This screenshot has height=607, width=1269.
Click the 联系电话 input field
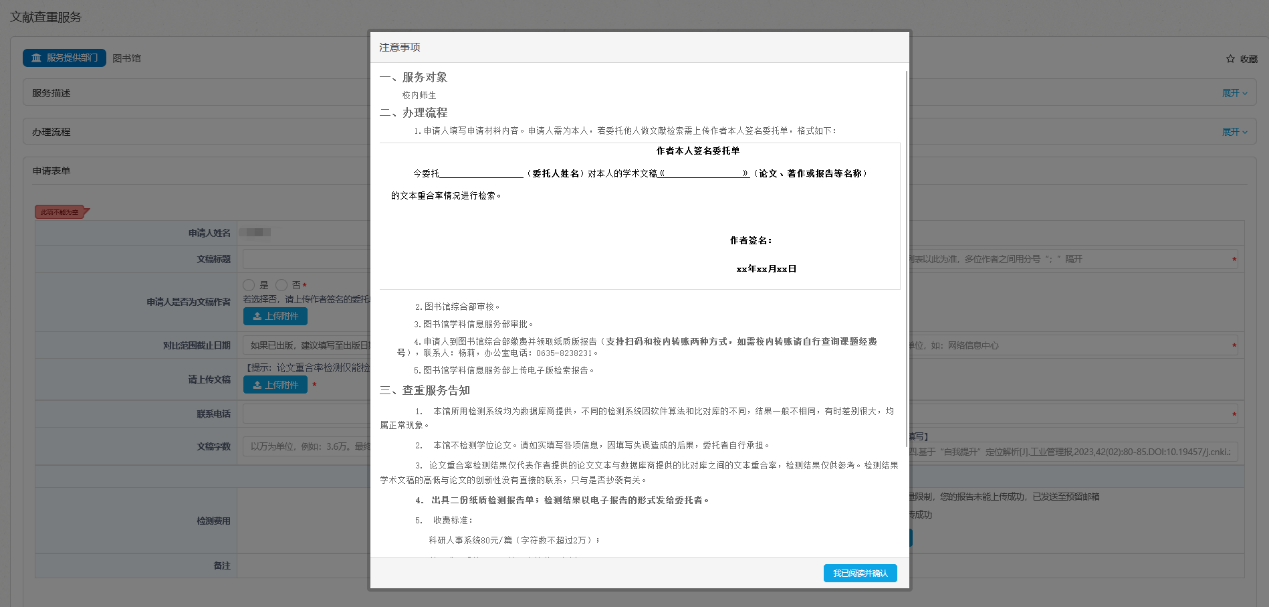pyautogui.click(x=305, y=414)
